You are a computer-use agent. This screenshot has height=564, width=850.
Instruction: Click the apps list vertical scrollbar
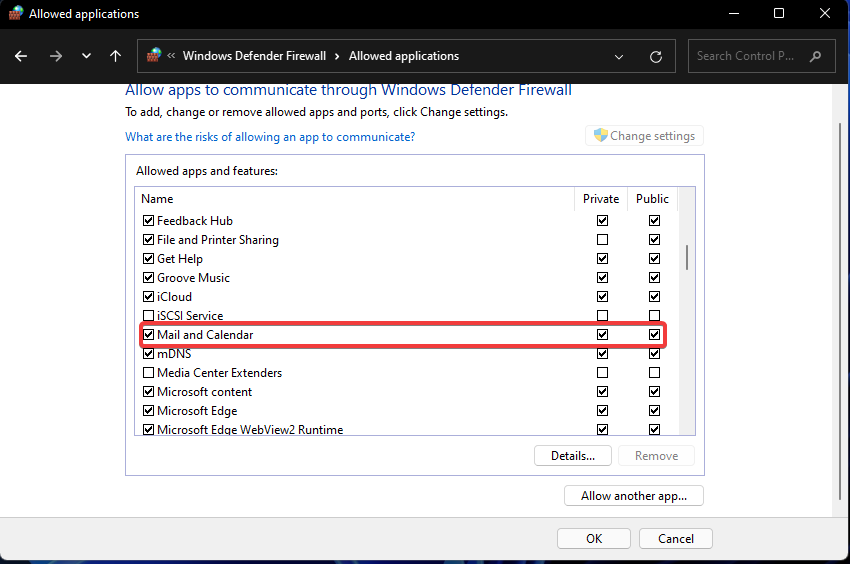[x=687, y=257]
